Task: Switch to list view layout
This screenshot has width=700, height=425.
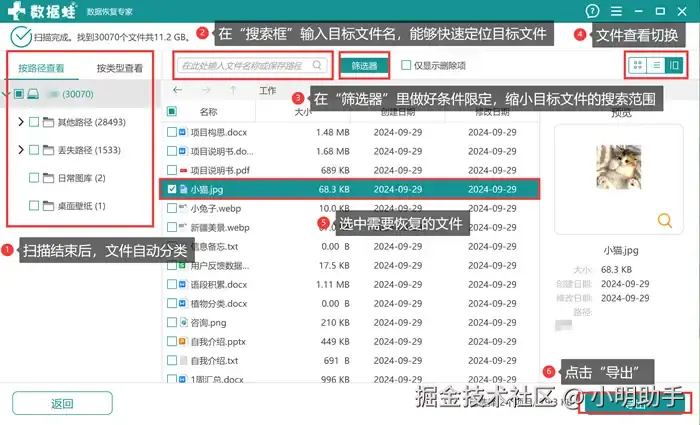Action: click(x=656, y=66)
